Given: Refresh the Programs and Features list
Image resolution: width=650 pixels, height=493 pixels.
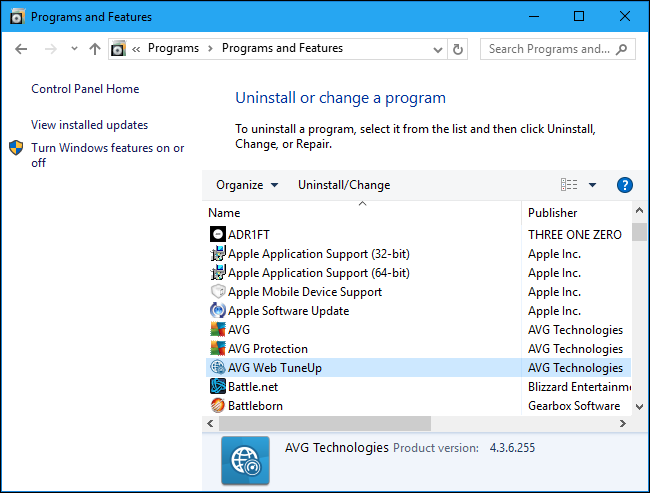Looking at the screenshot, I should click(x=458, y=49).
